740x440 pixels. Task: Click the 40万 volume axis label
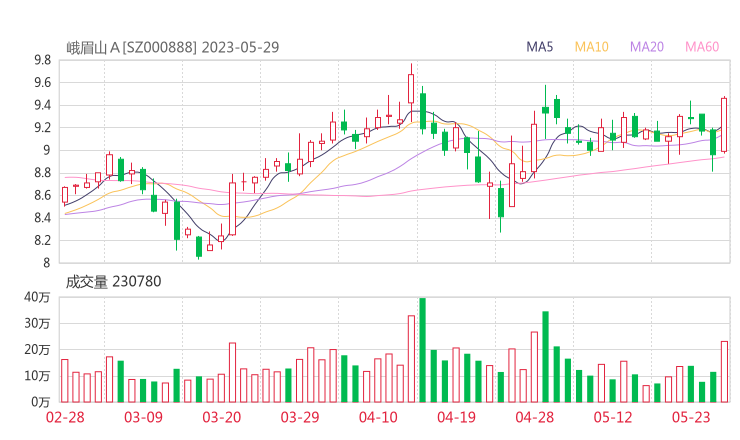[37, 297]
